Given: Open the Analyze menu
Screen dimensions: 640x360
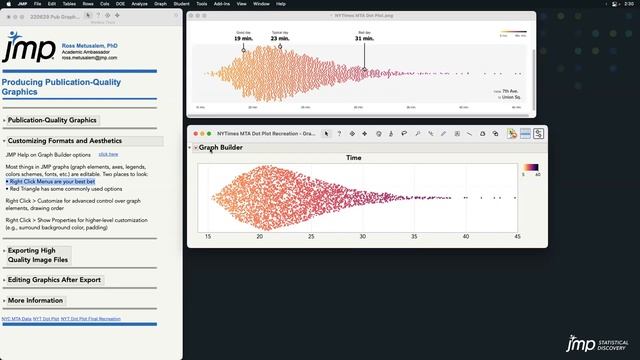Looking at the screenshot, I should coord(140,4).
